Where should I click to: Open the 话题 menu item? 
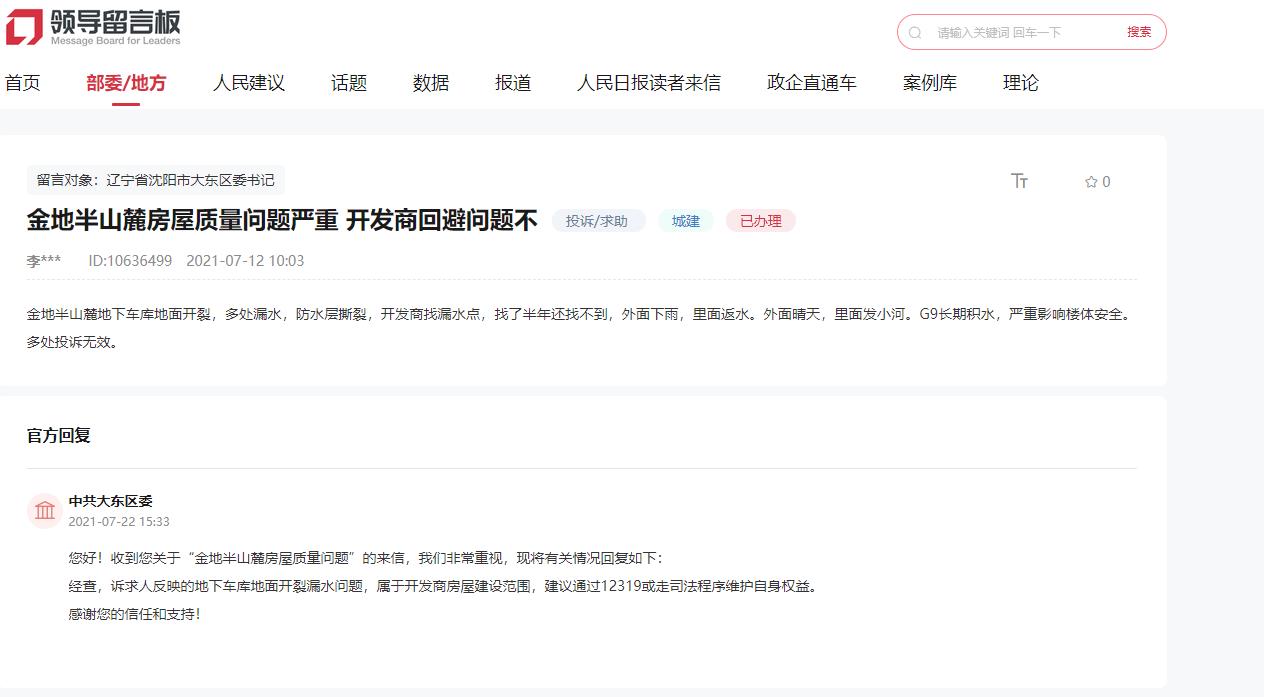[x=347, y=83]
